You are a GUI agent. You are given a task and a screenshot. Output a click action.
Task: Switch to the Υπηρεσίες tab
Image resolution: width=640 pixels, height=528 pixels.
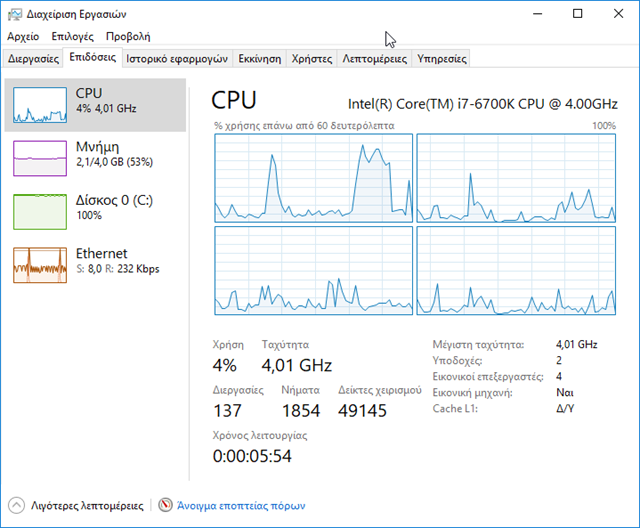(441, 59)
